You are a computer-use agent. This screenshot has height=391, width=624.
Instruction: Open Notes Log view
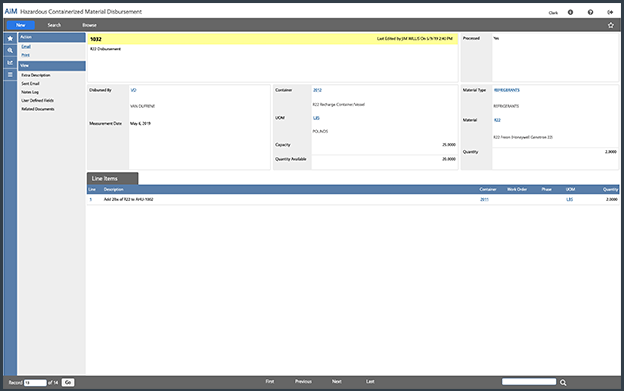(x=30, y=92)
